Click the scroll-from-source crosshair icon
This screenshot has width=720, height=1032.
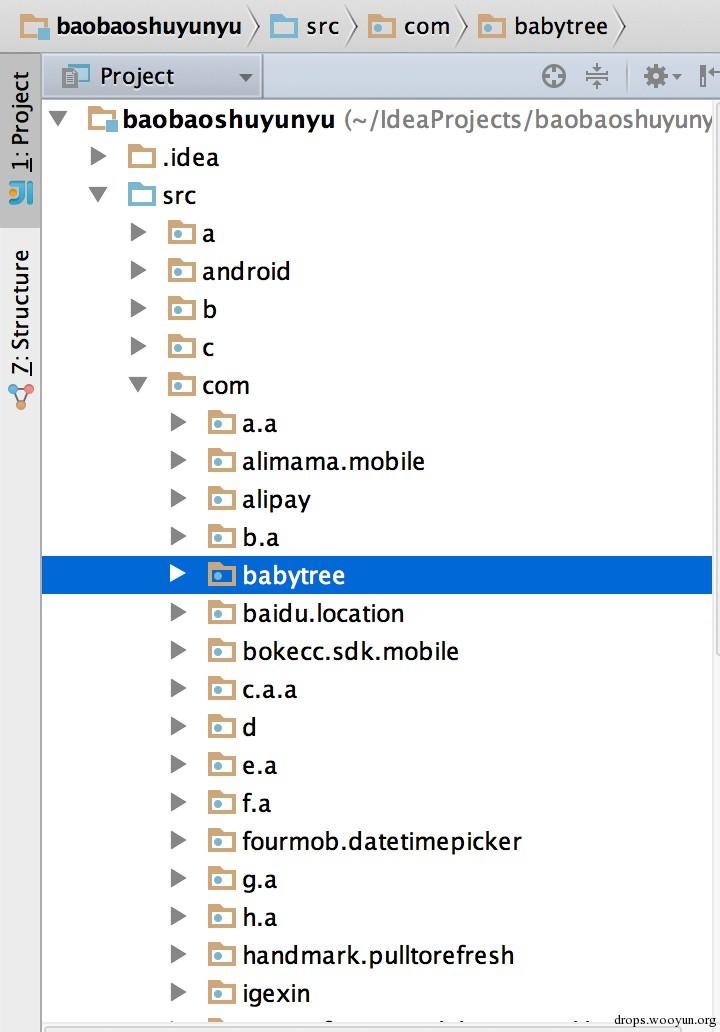pyautogui.click(x=553, y=76)
